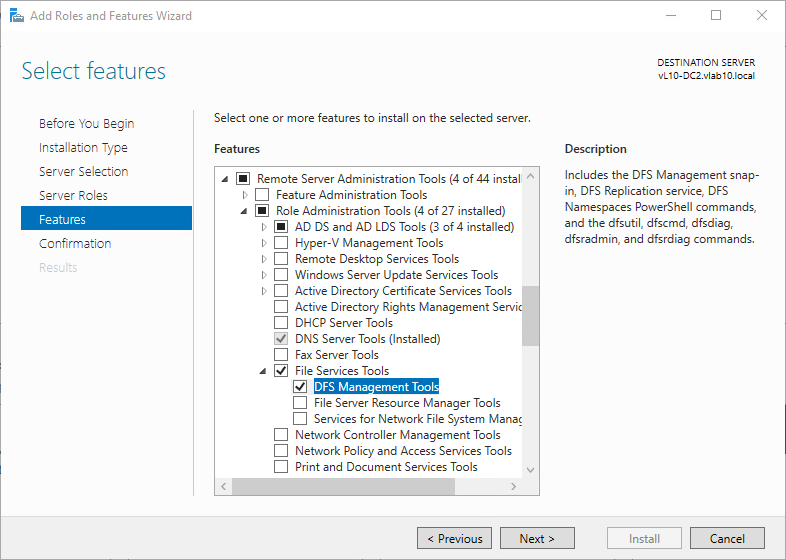This screenshot has width=786, height=560.
Task: Go to the Server Roles step
Action: pos(73,195)
